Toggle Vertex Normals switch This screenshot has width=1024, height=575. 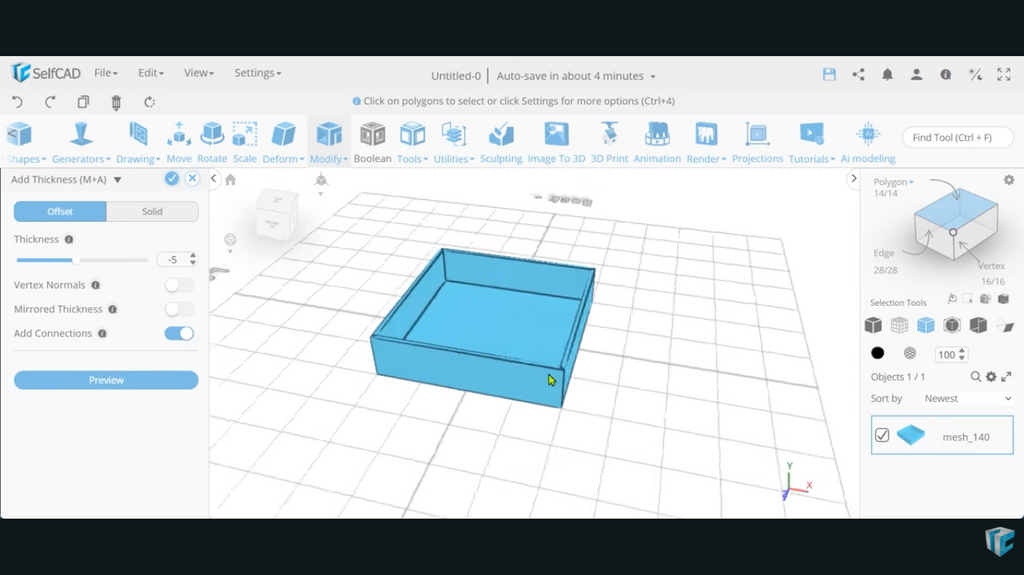179,285
